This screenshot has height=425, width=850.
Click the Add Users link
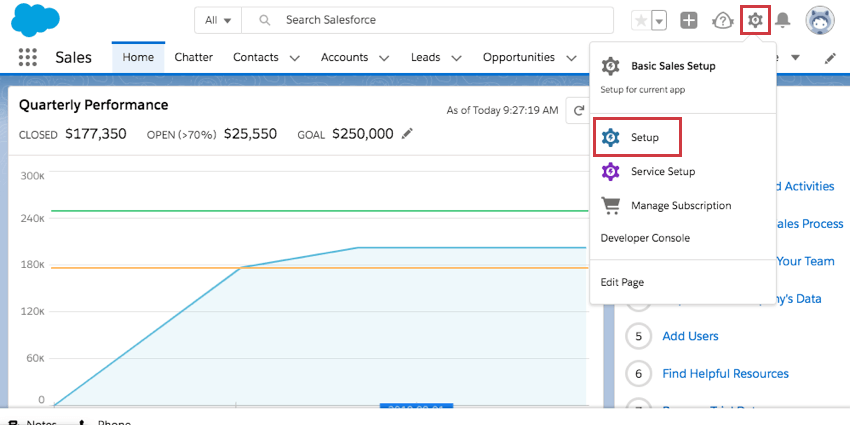point(690,336)
